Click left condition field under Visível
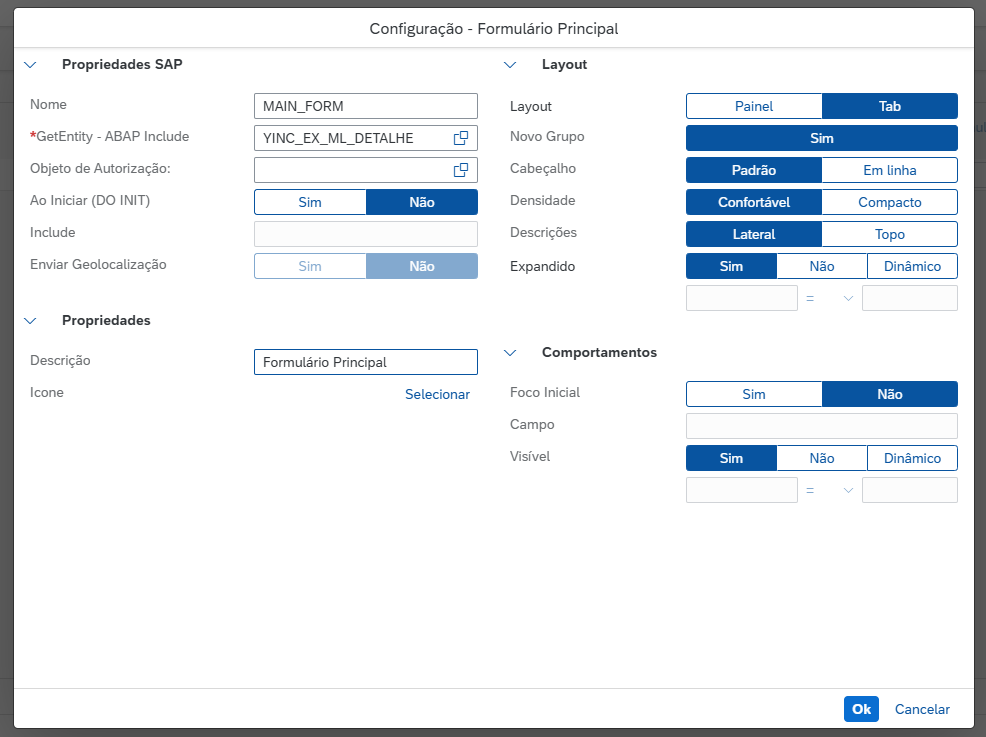 742,490
